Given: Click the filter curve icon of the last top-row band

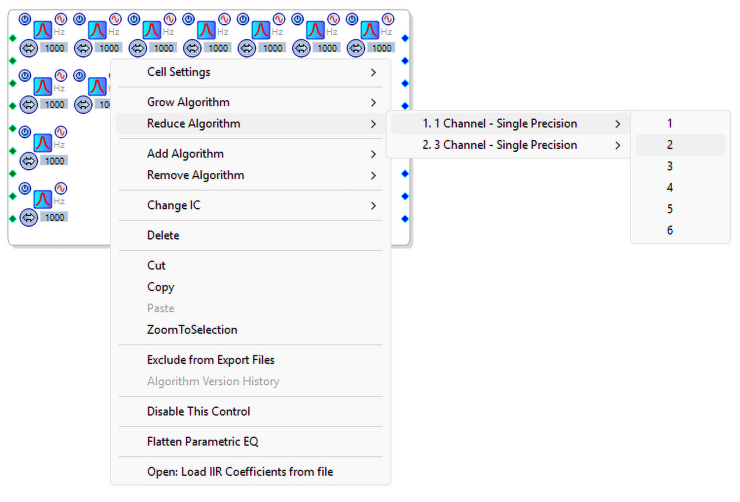Looking at the screenshot, I should pyautogui.click(x=370, y=30).
